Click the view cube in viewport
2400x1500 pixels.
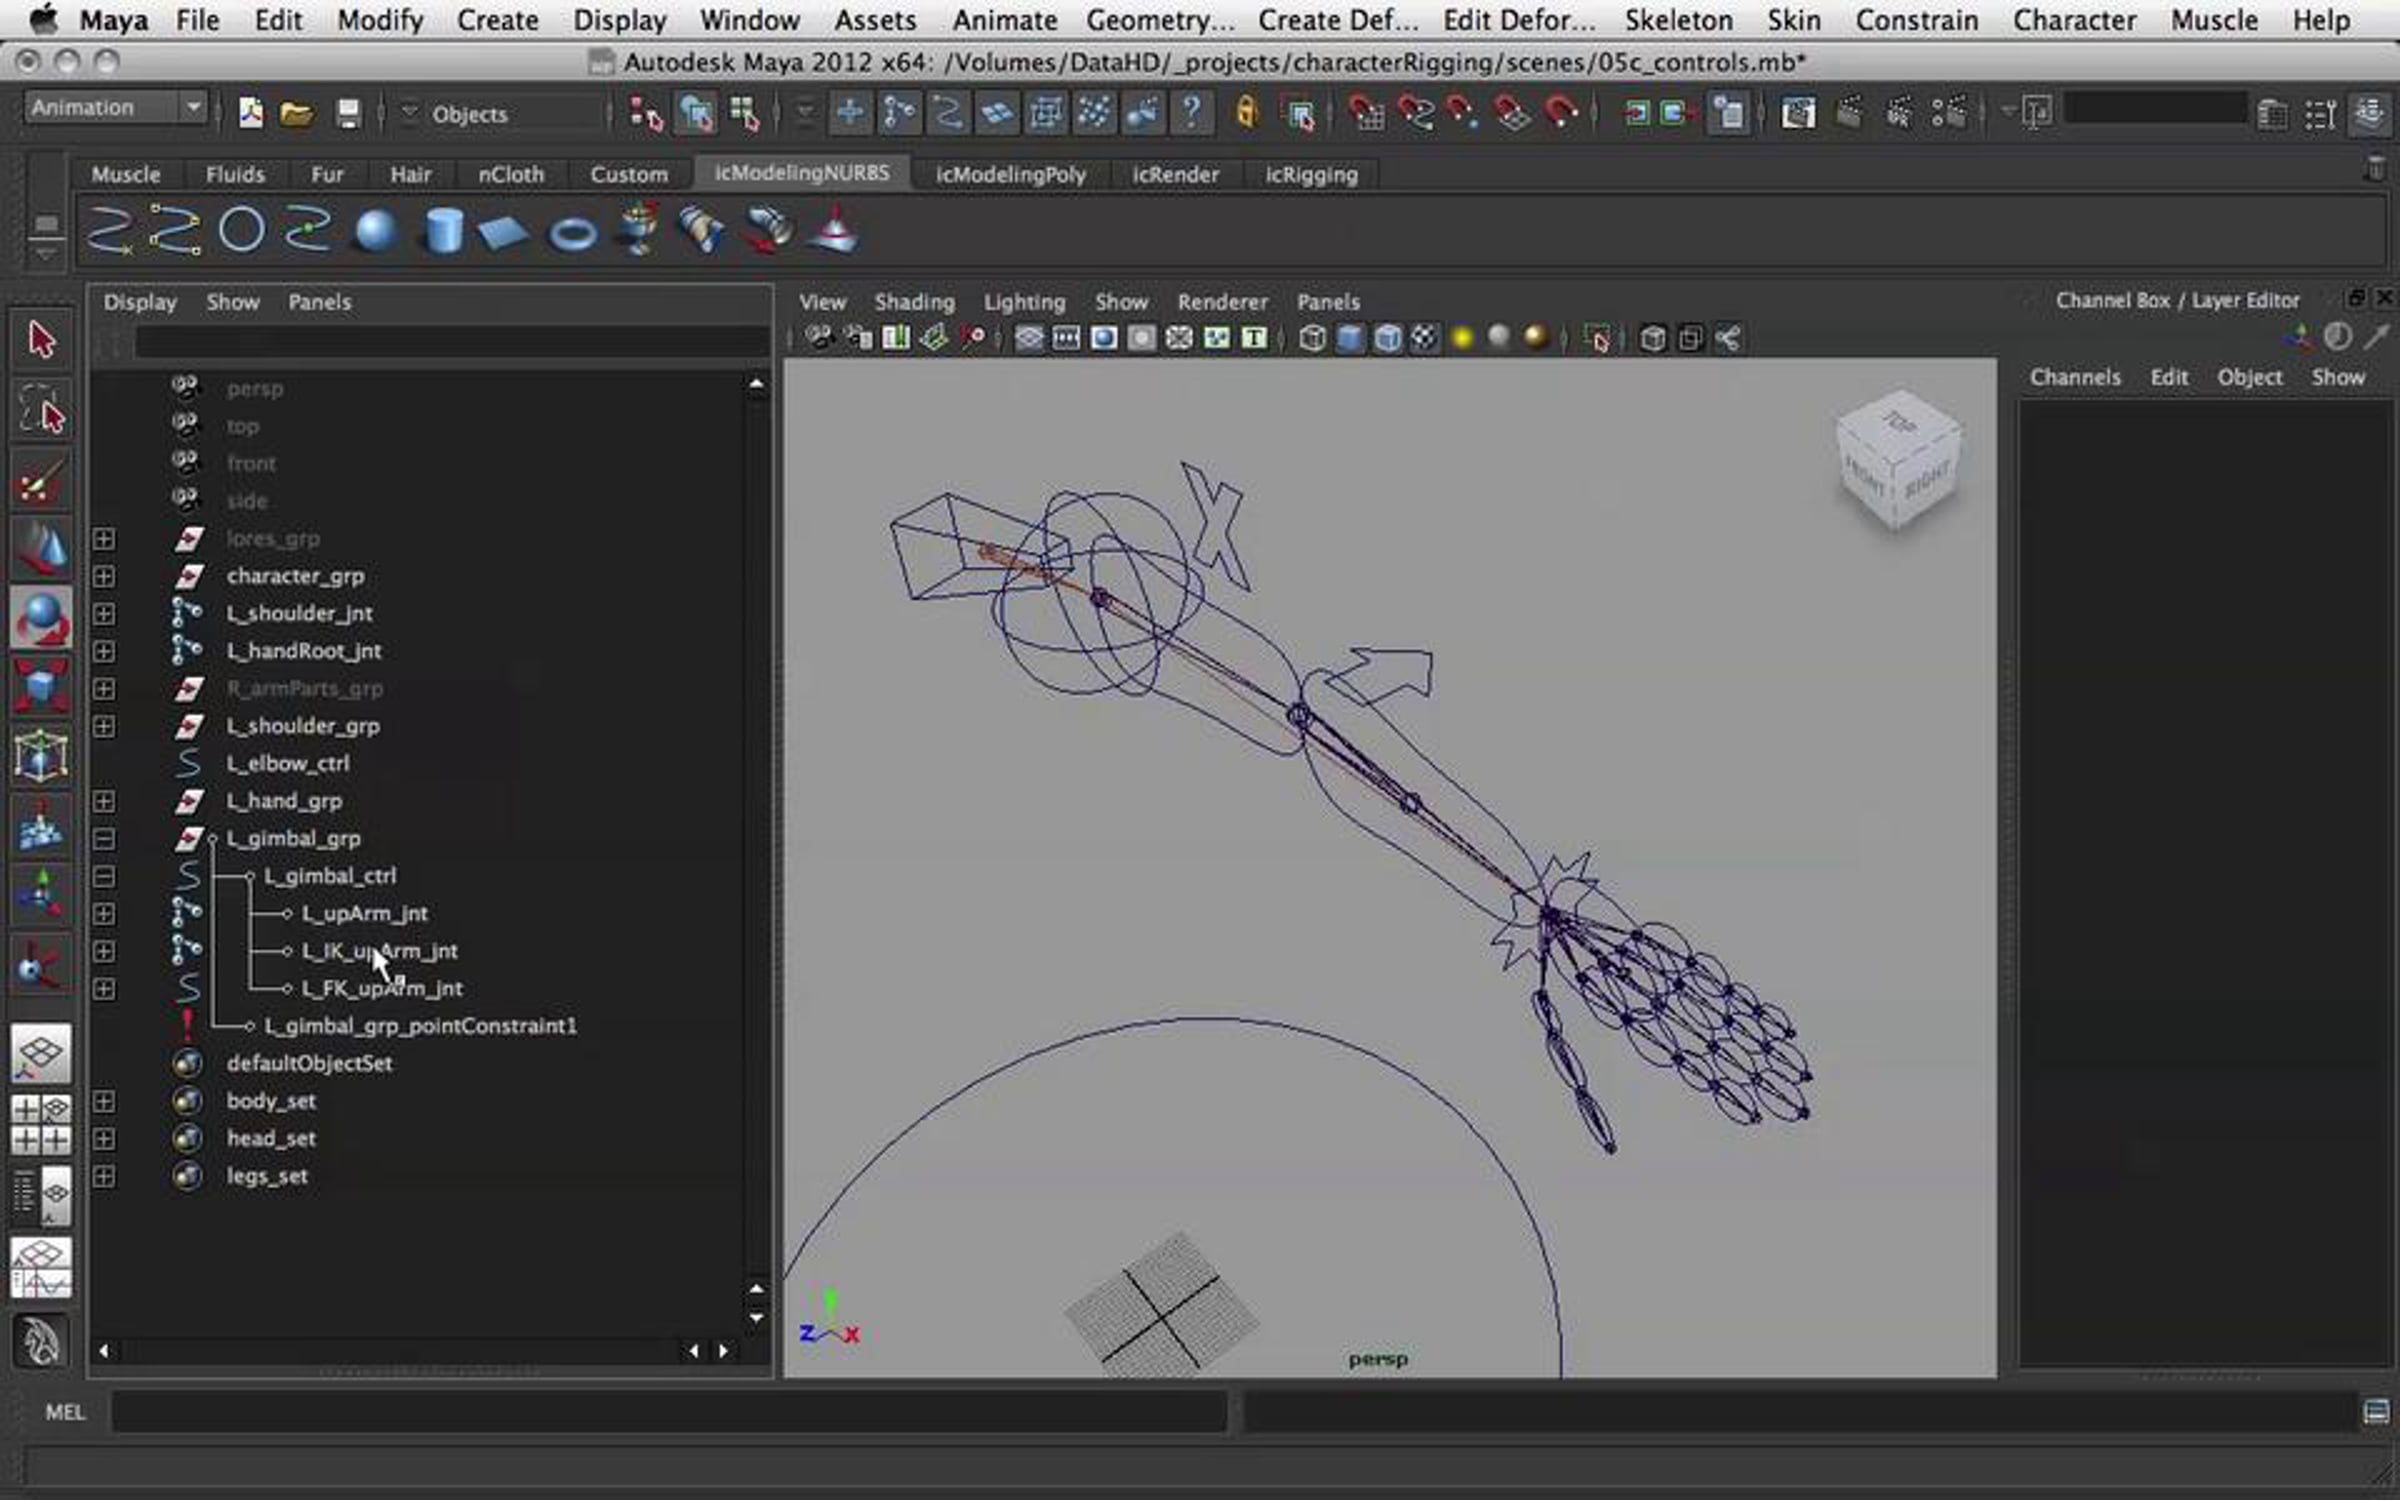(x=1897, y=460)
